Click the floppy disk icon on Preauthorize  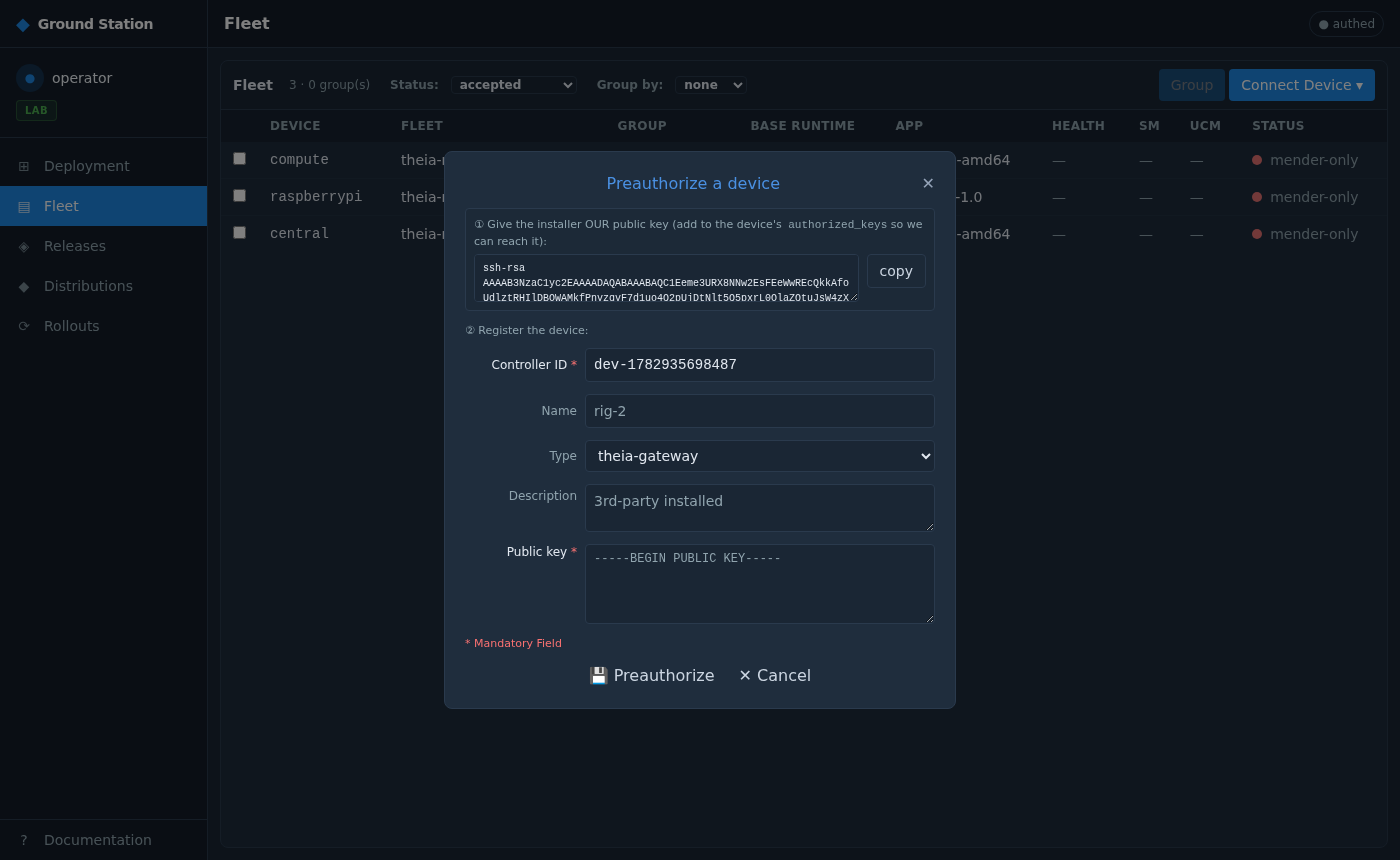click(x=598, y=676)
